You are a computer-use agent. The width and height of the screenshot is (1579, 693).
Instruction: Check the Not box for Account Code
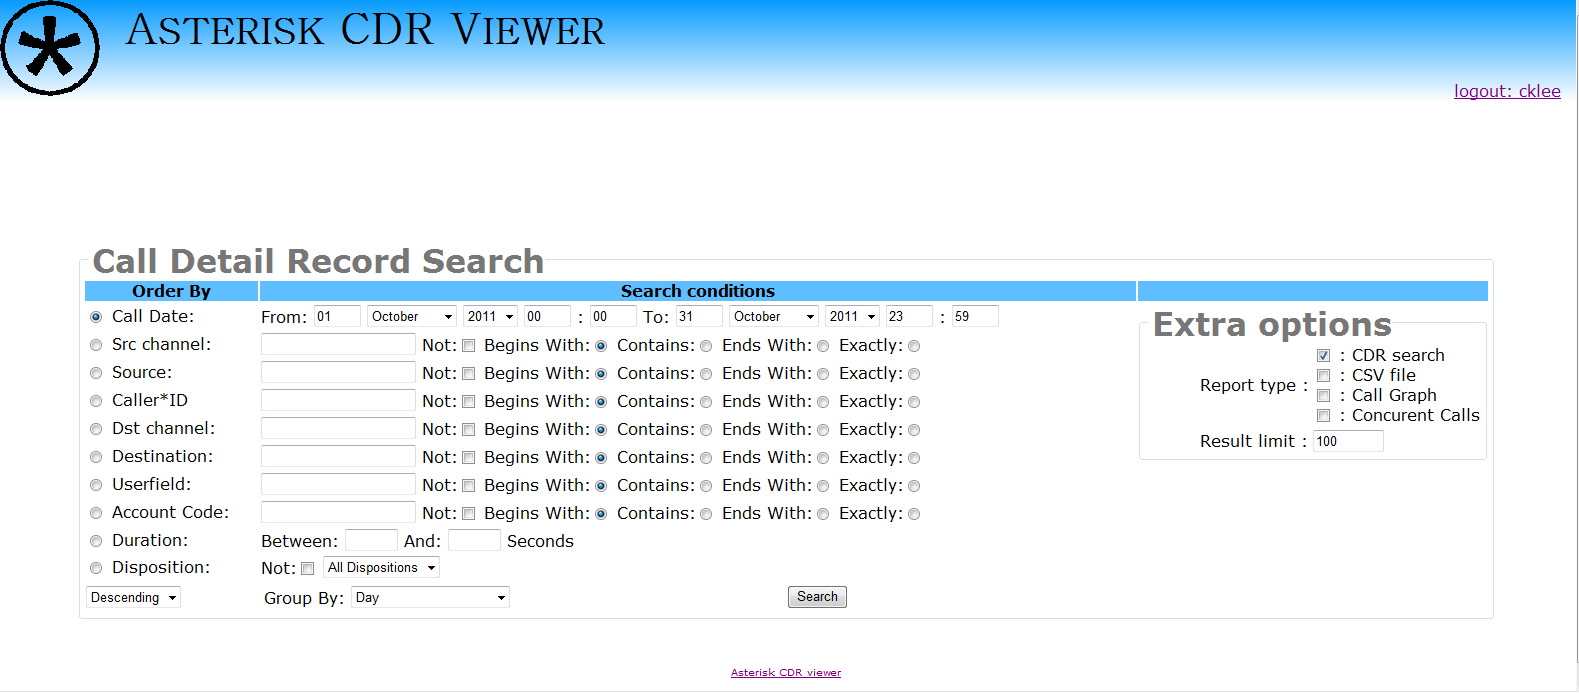coord(468,514)
